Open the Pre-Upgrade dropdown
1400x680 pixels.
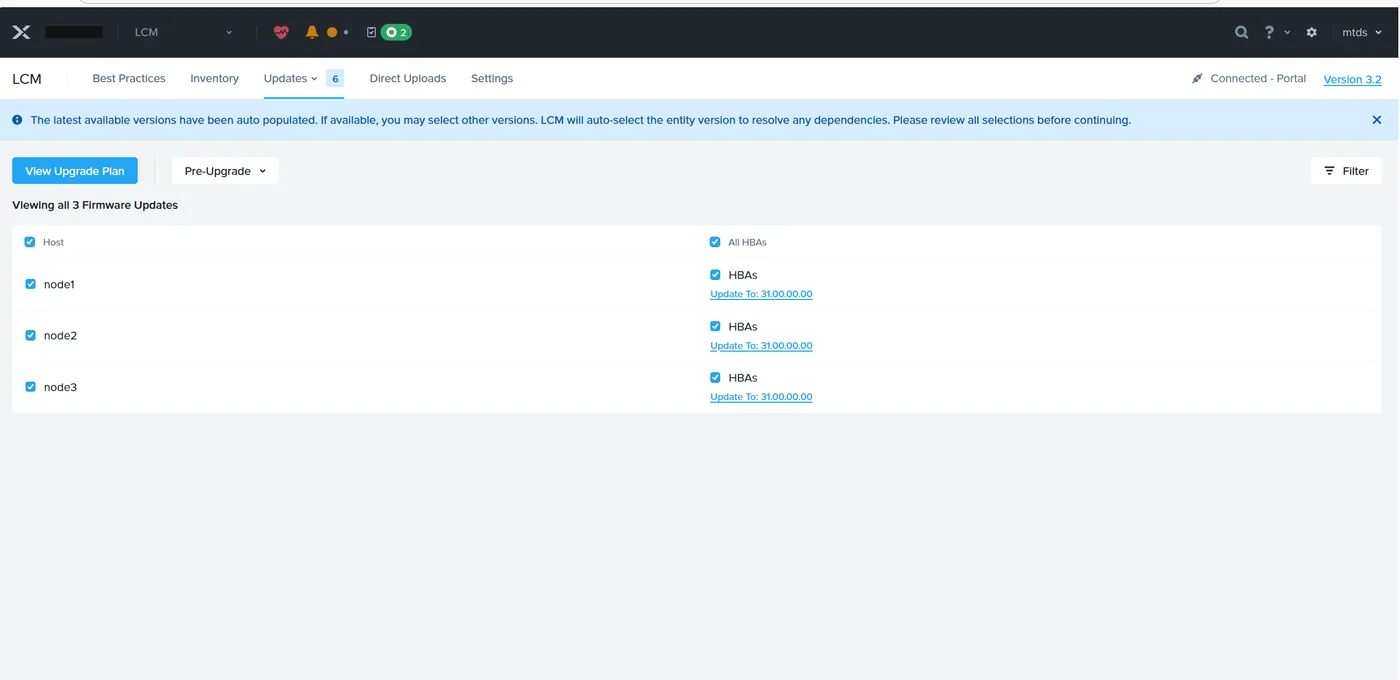click(225, 171)
